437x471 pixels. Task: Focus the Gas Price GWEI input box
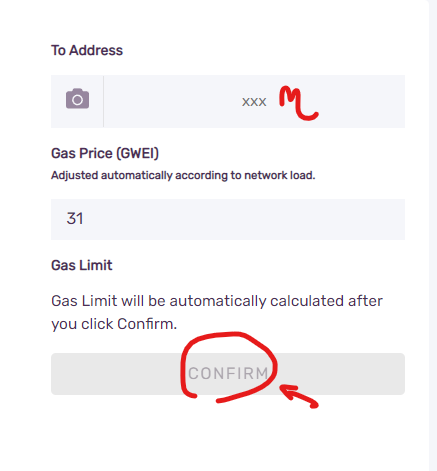point(228,219)
